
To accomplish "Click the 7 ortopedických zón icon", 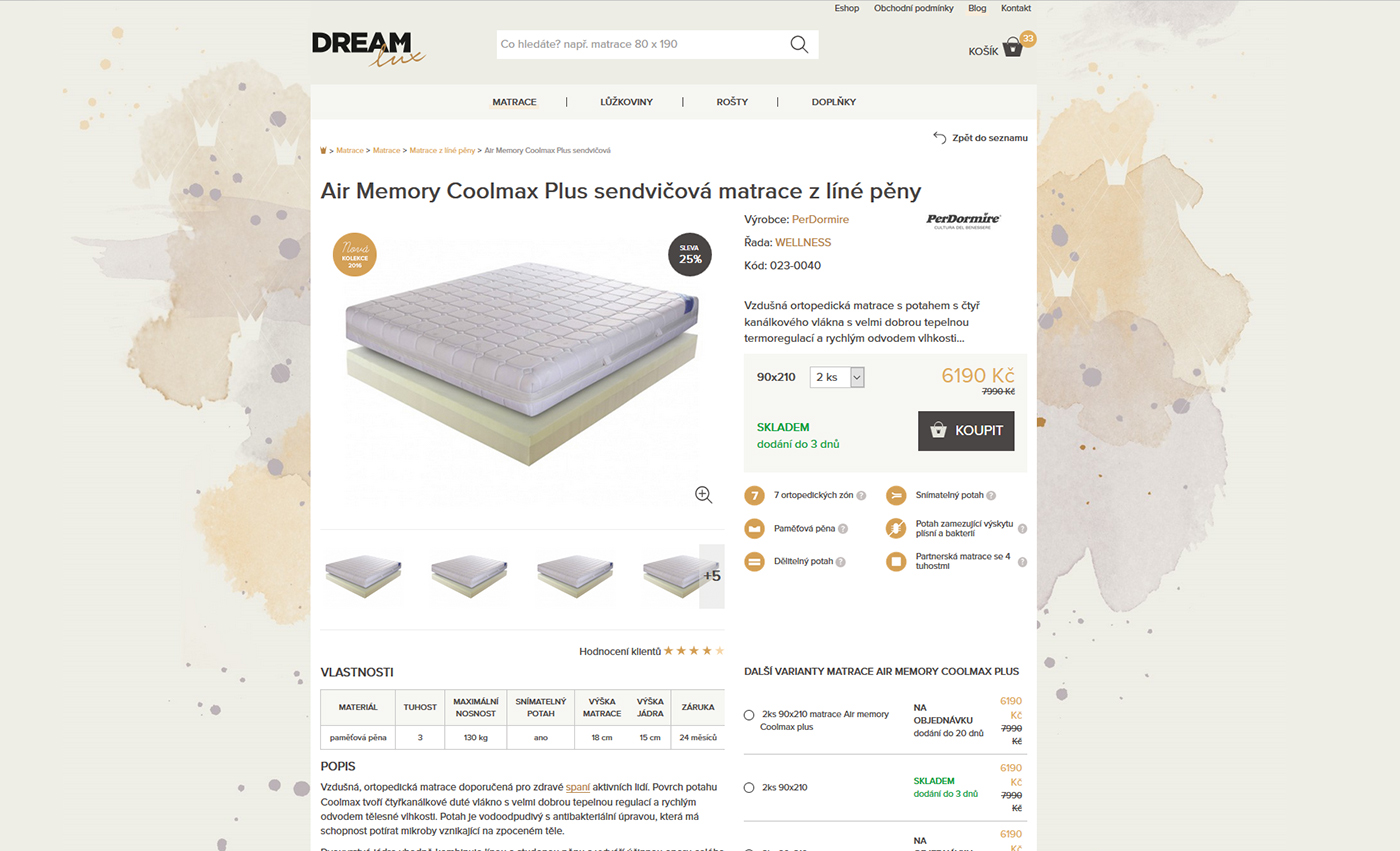I will pyautogui.click(x=755, y=495).
